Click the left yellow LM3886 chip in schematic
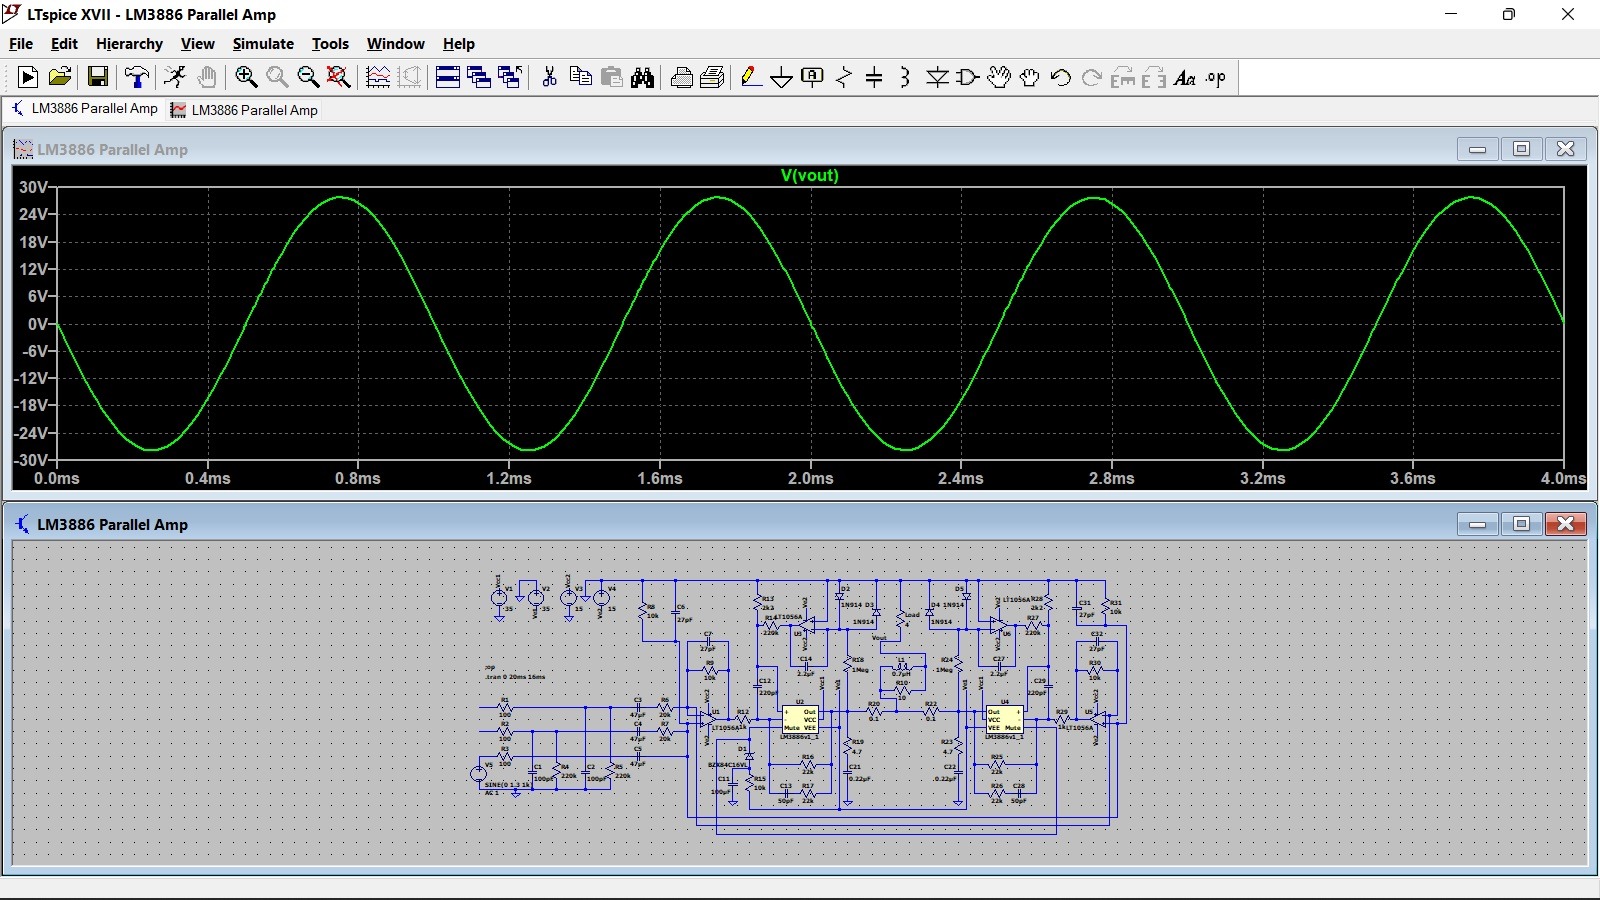 click(x=800, y=719)
